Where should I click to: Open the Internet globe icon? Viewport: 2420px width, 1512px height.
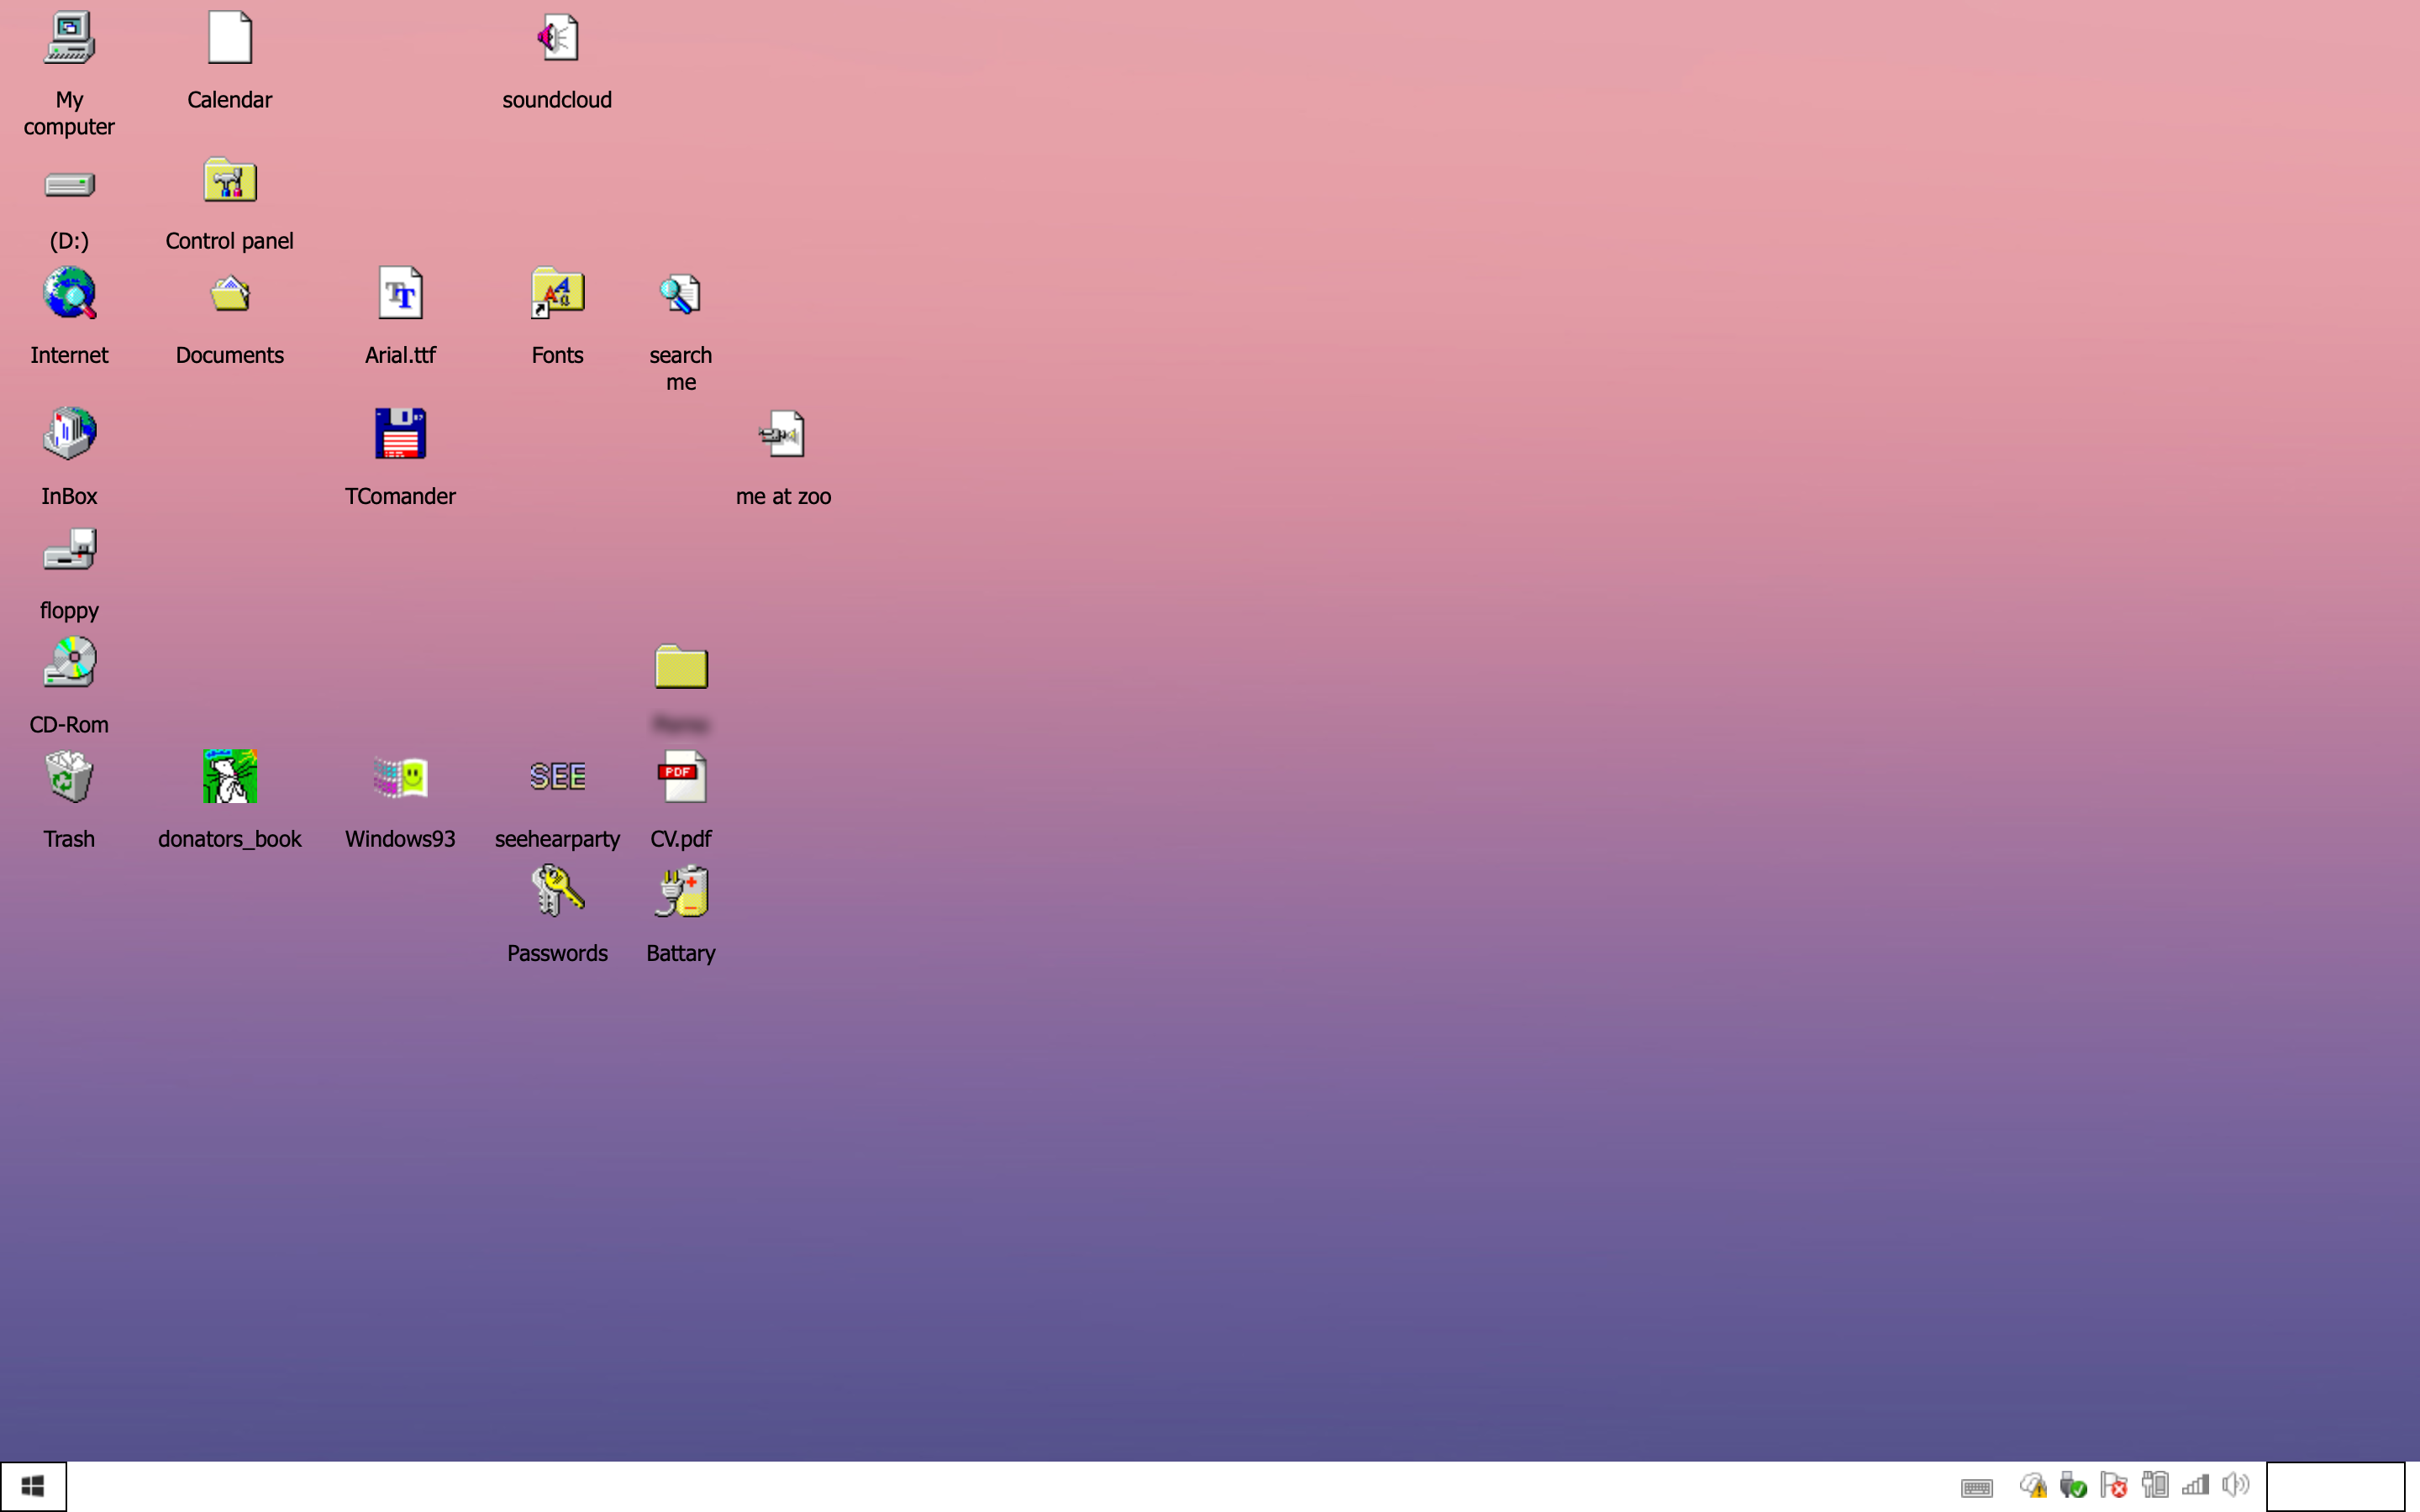69,293
